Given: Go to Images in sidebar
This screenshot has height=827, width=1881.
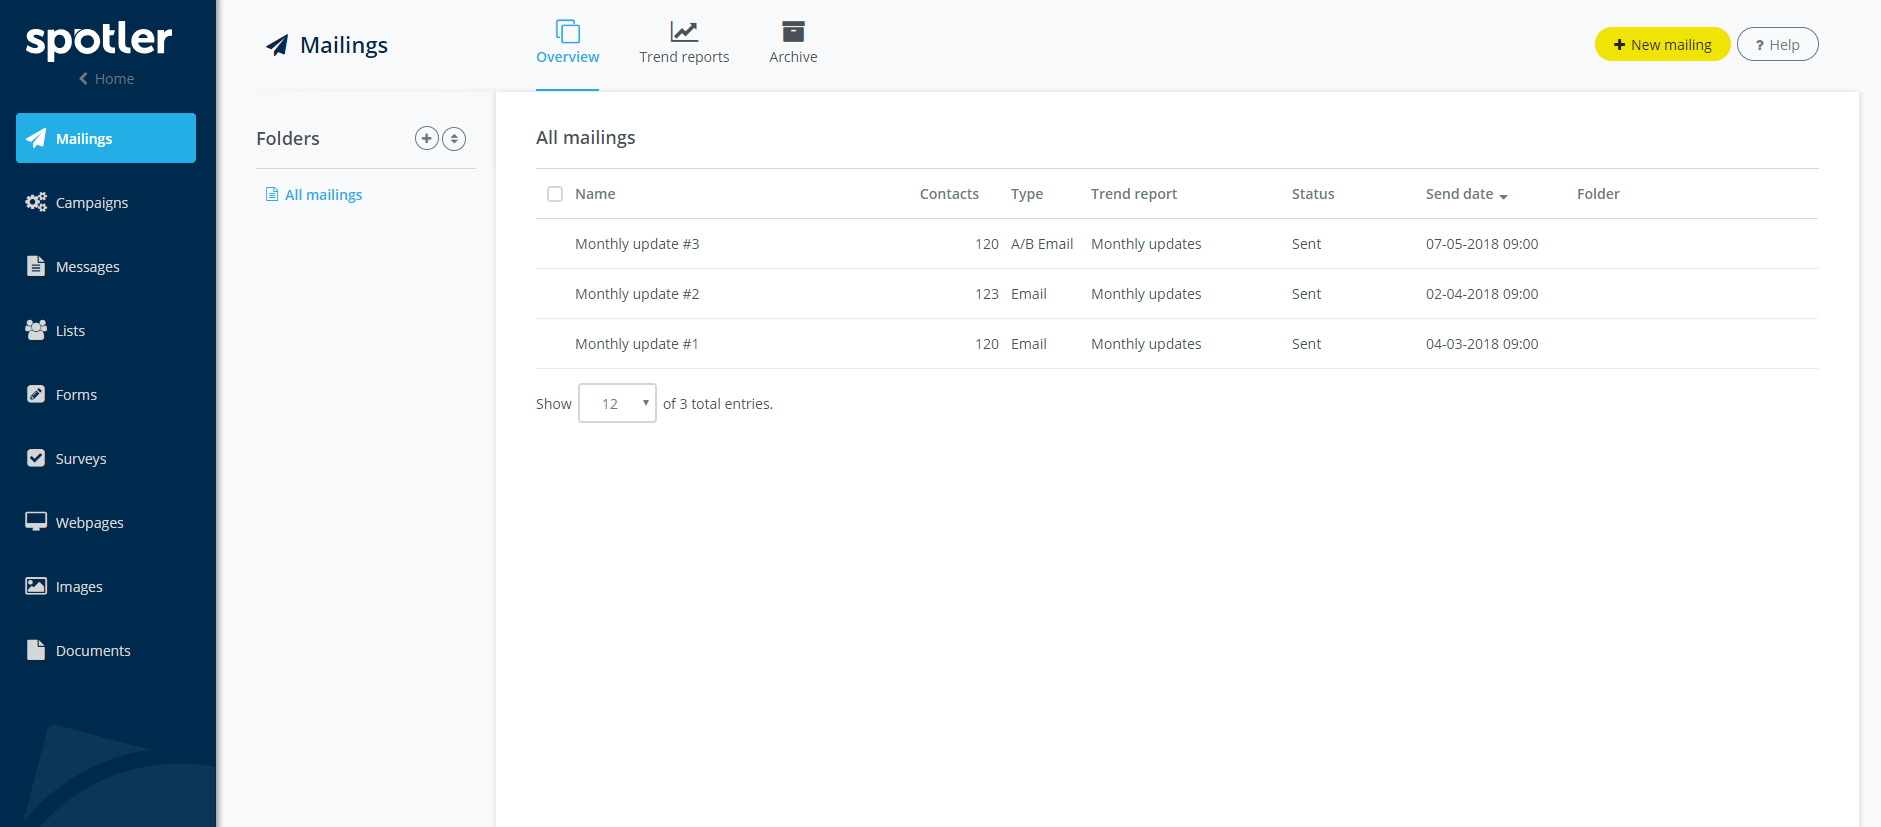Looking at the screenshot, I should (79, 587).
